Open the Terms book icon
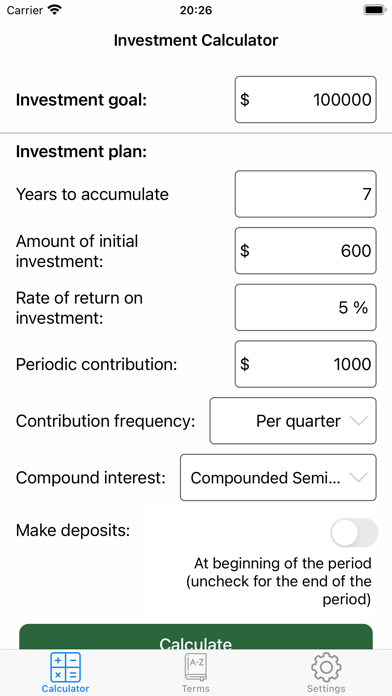The image size is (392, 696). (196, 667)
